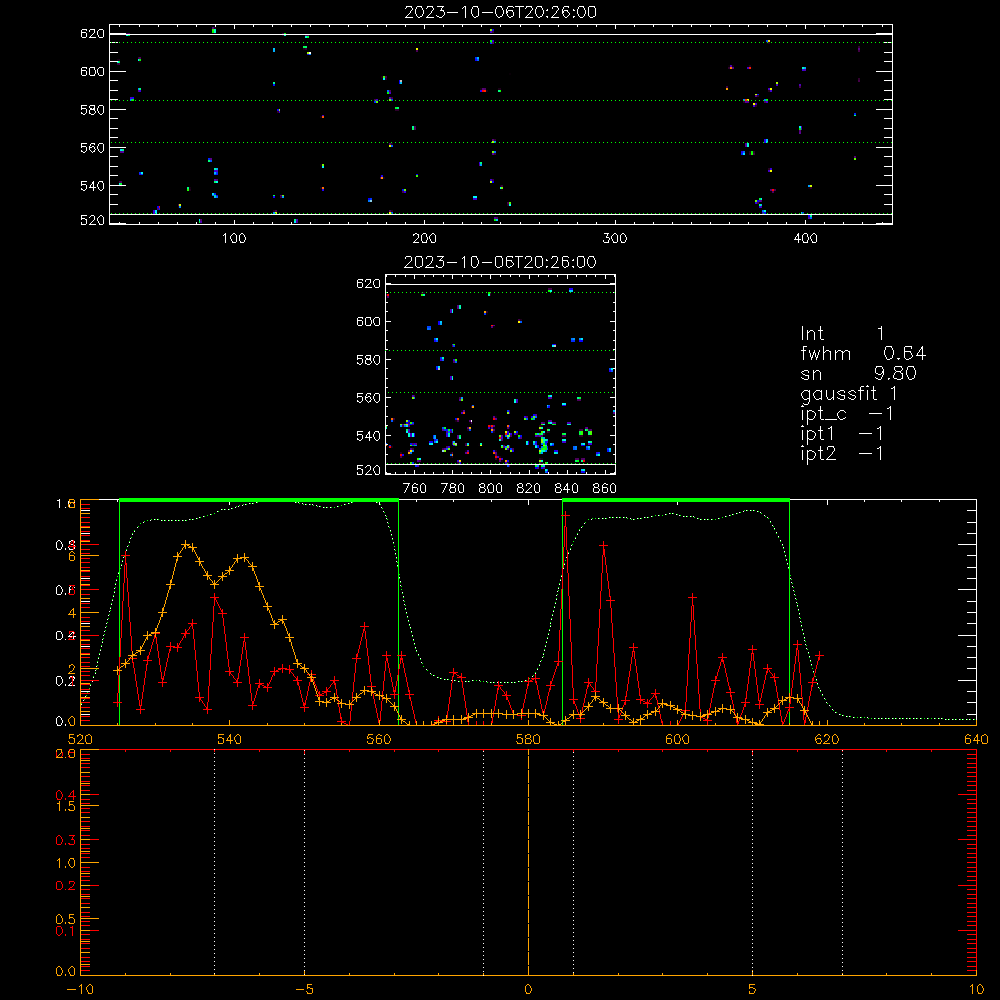Click orange y-axis label 1.5 on bottom plot

(x=66, y=806)
